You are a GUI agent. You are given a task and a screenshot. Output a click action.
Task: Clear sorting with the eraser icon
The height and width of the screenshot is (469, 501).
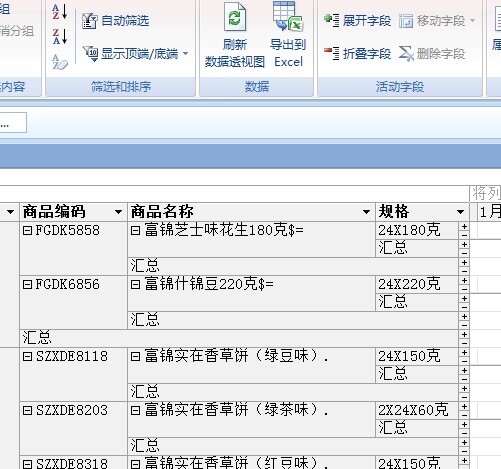click(x=60, y=61)
